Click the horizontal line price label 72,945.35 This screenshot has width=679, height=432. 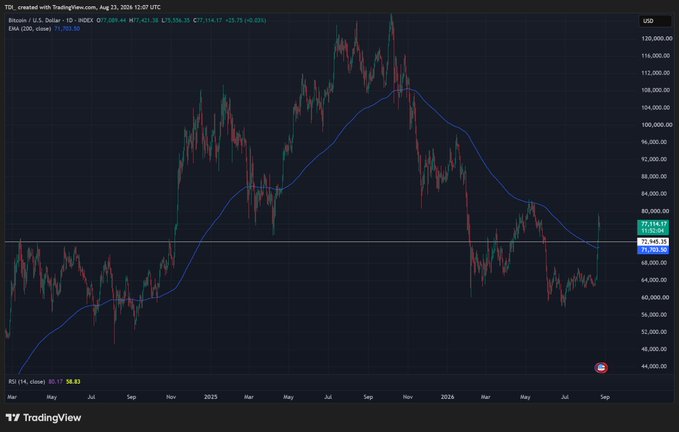(653, 242)
